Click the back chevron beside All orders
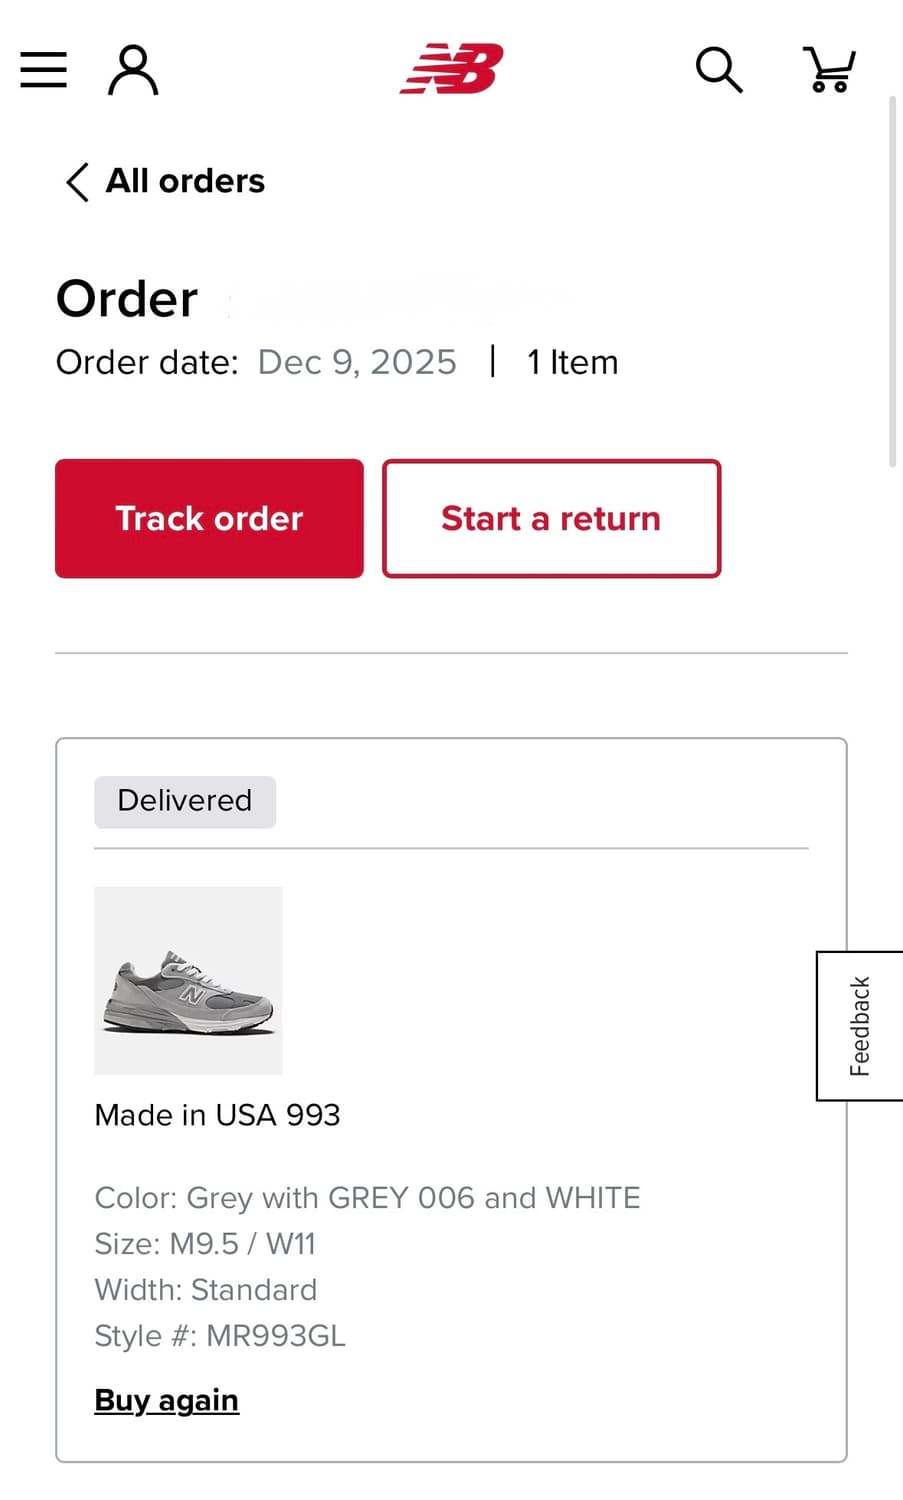This screenshot has width=903, height=1500. [77, 182]
